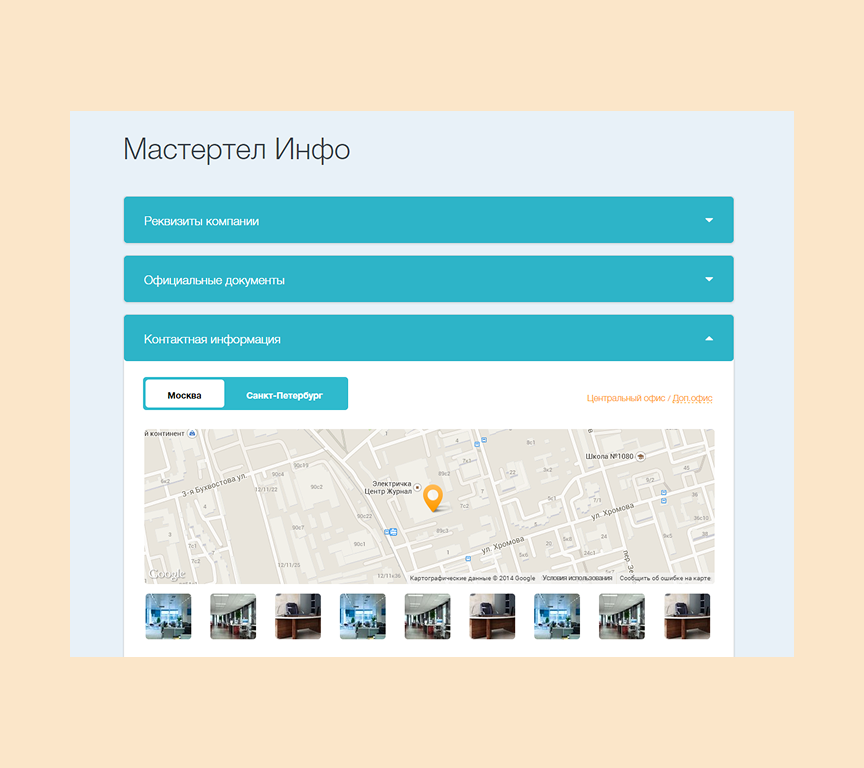Open the first office photo thumbnail
This screenshot has width=864, height=768.
[168, 616]
